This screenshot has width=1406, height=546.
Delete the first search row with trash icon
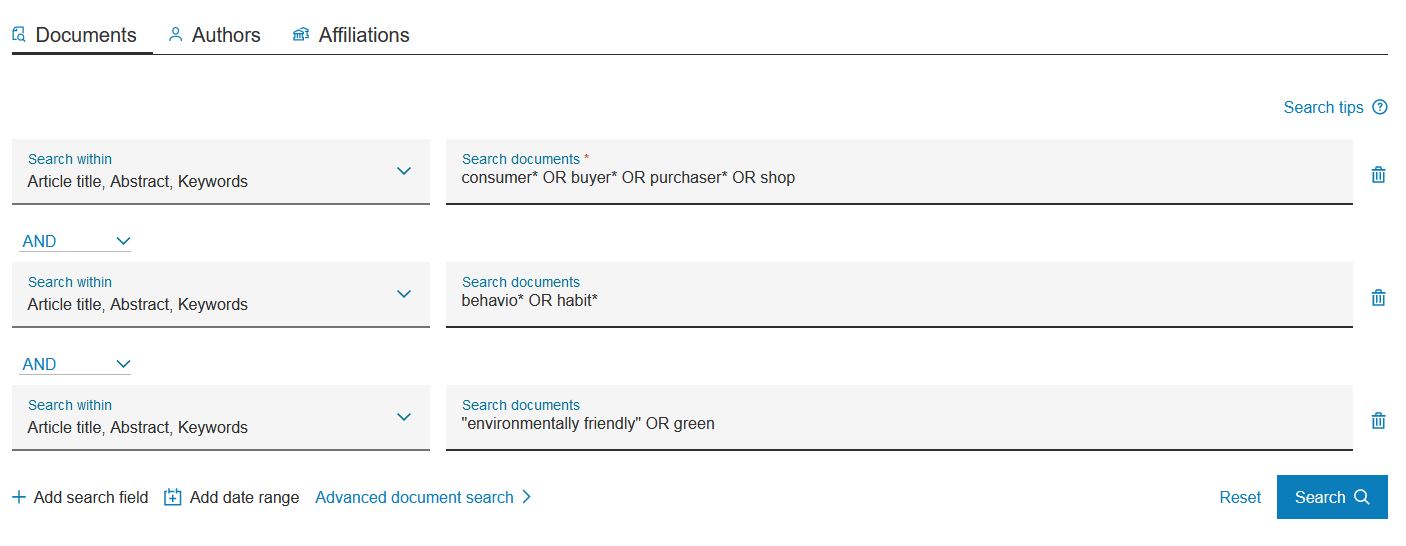(1378, 174)
